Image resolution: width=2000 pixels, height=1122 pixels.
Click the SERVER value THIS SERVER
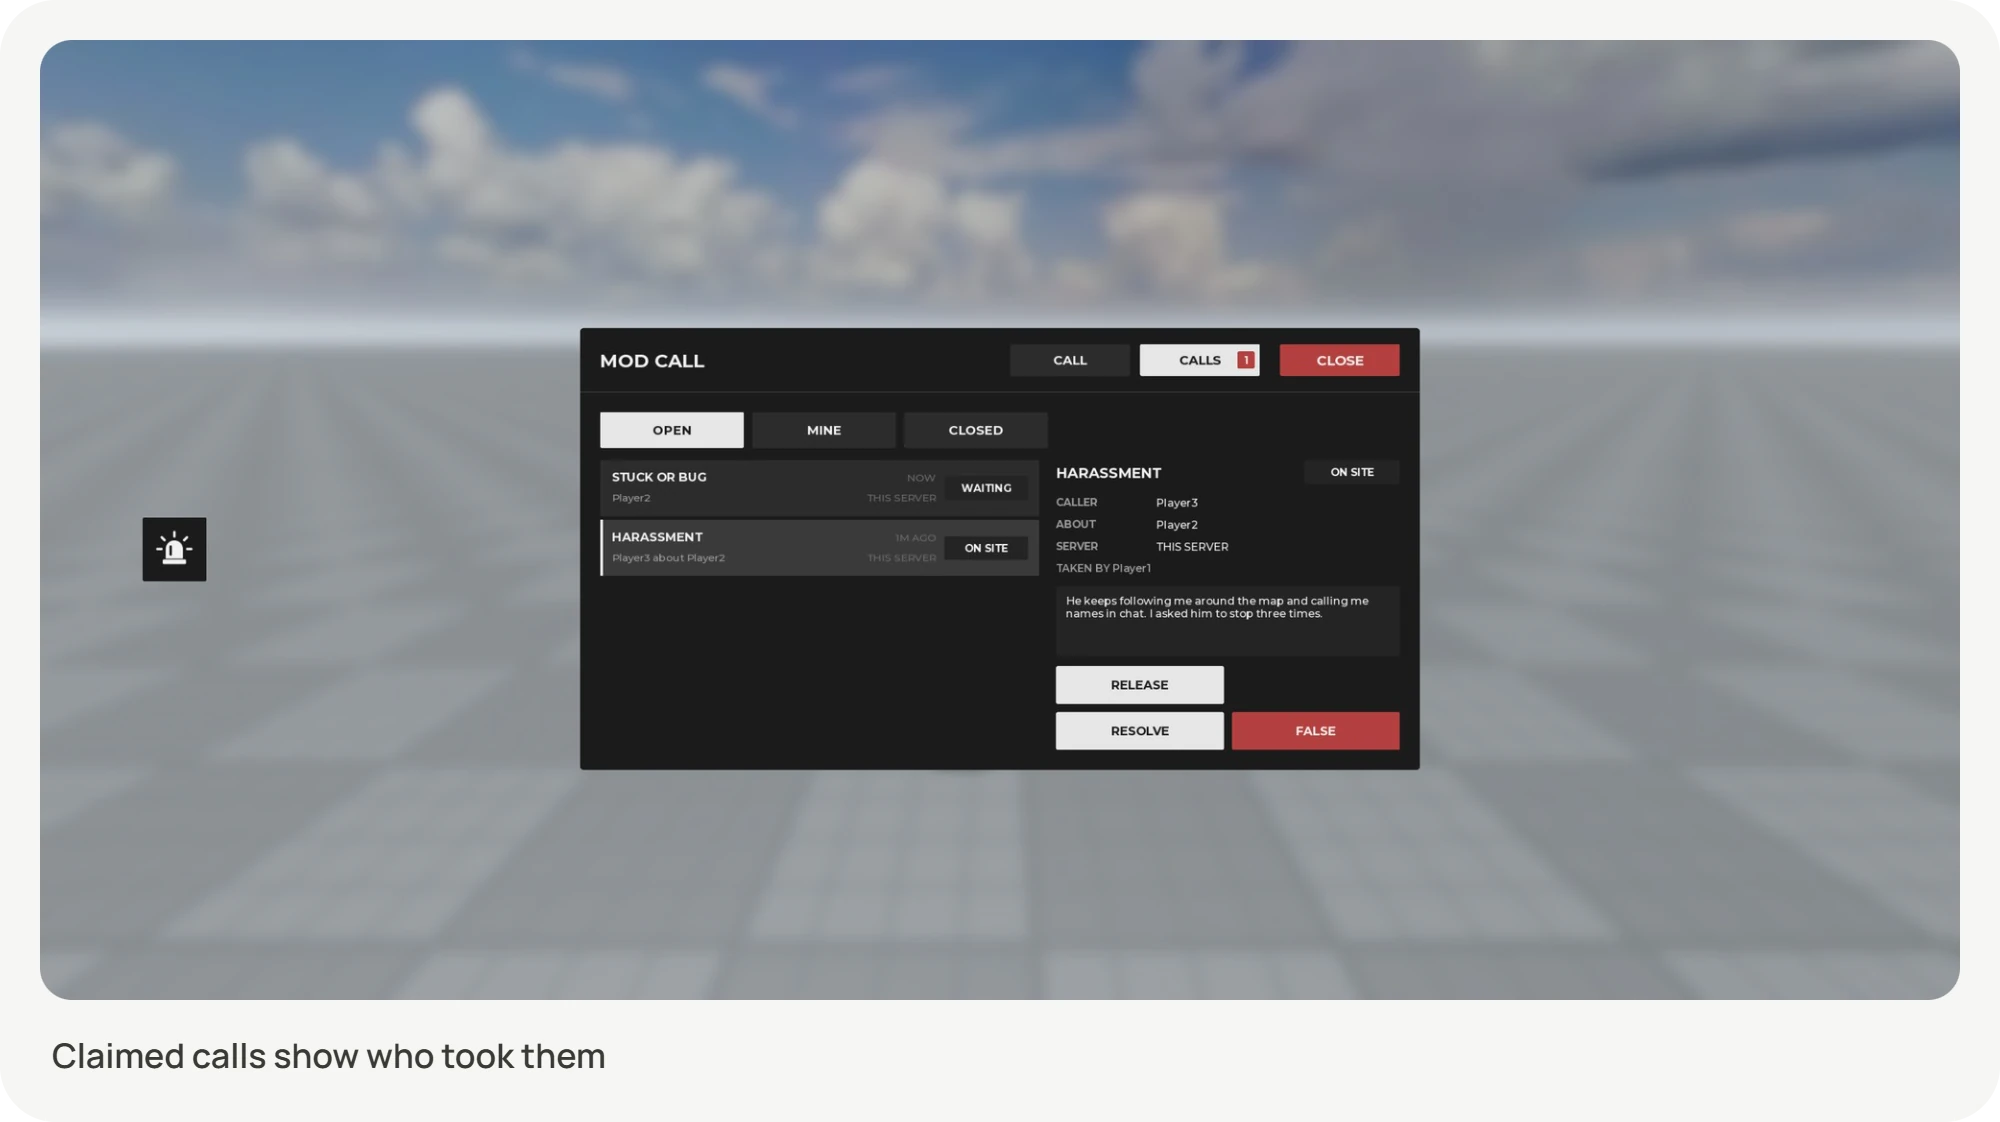(1192, 547)
